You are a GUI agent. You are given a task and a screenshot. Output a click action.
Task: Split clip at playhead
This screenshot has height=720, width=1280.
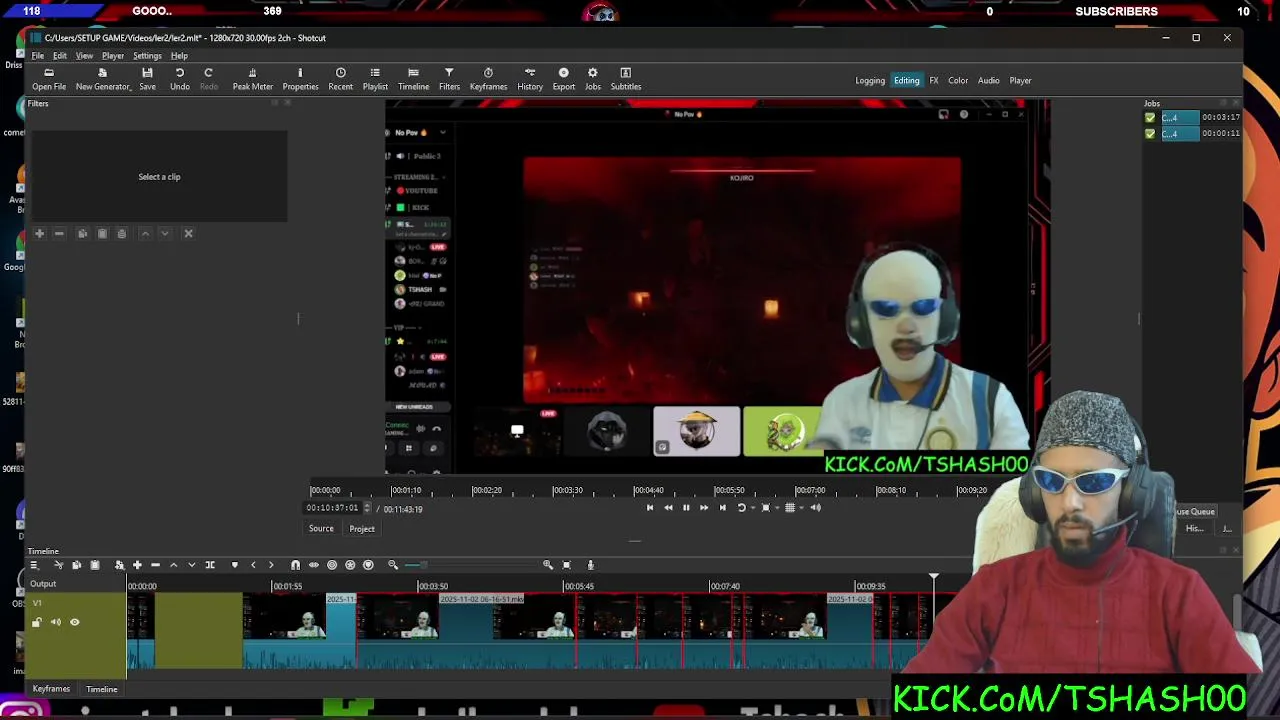pyautogui.click(x=210, y=566)
